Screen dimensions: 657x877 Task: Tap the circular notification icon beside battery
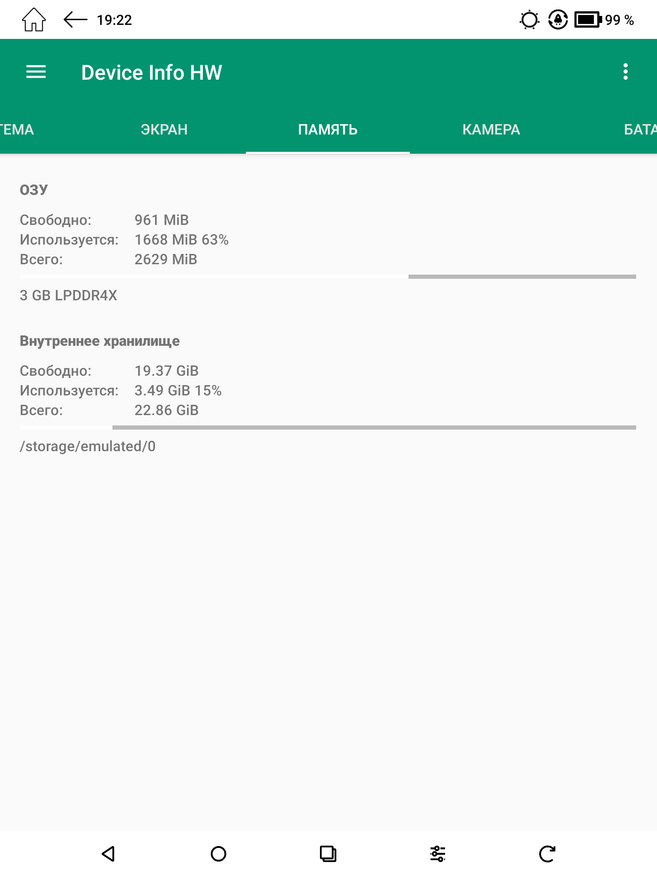pos(557,20)
